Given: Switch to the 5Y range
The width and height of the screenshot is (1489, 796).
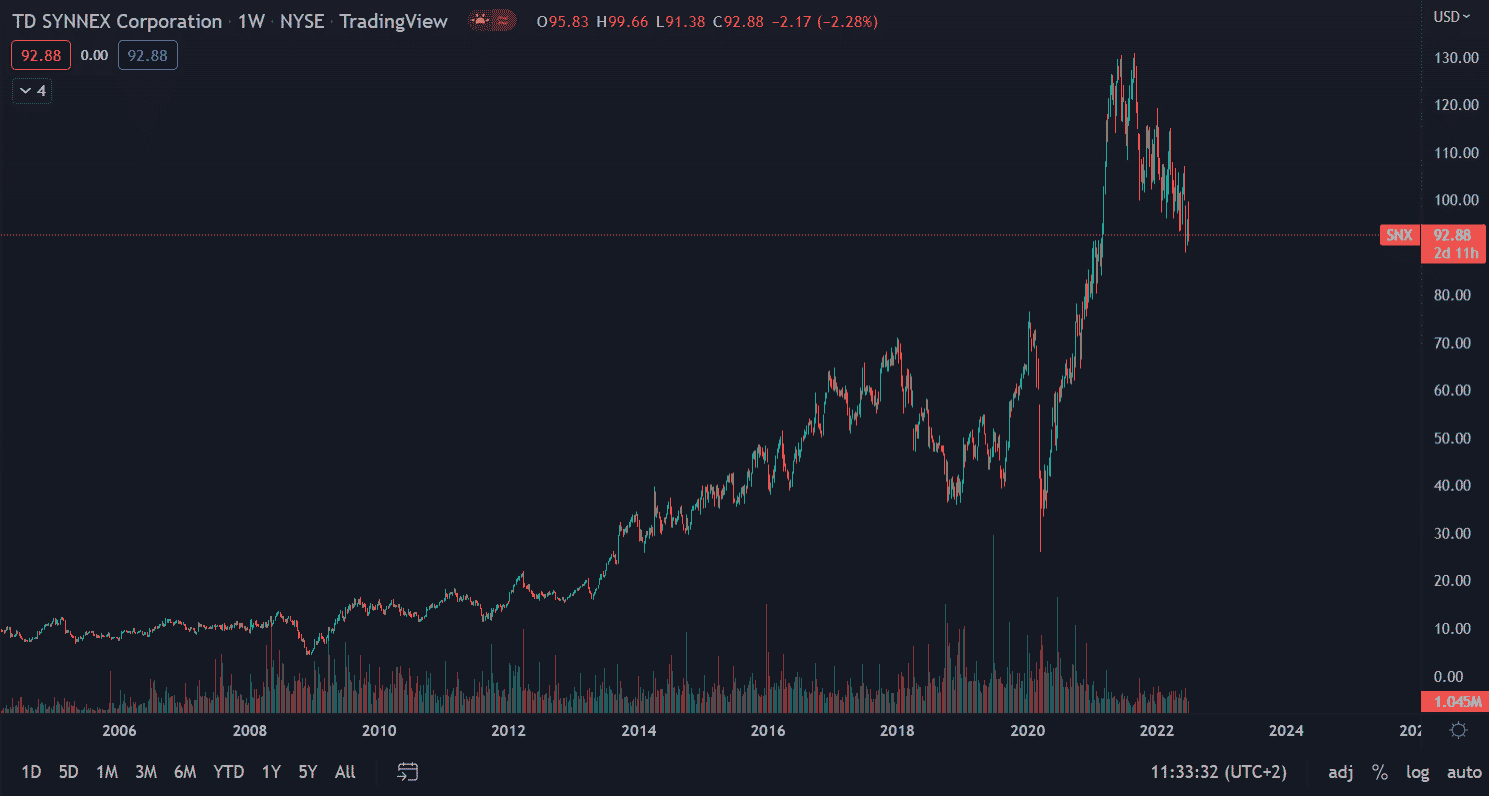Looking at the screenshot, I should (307, 772).
